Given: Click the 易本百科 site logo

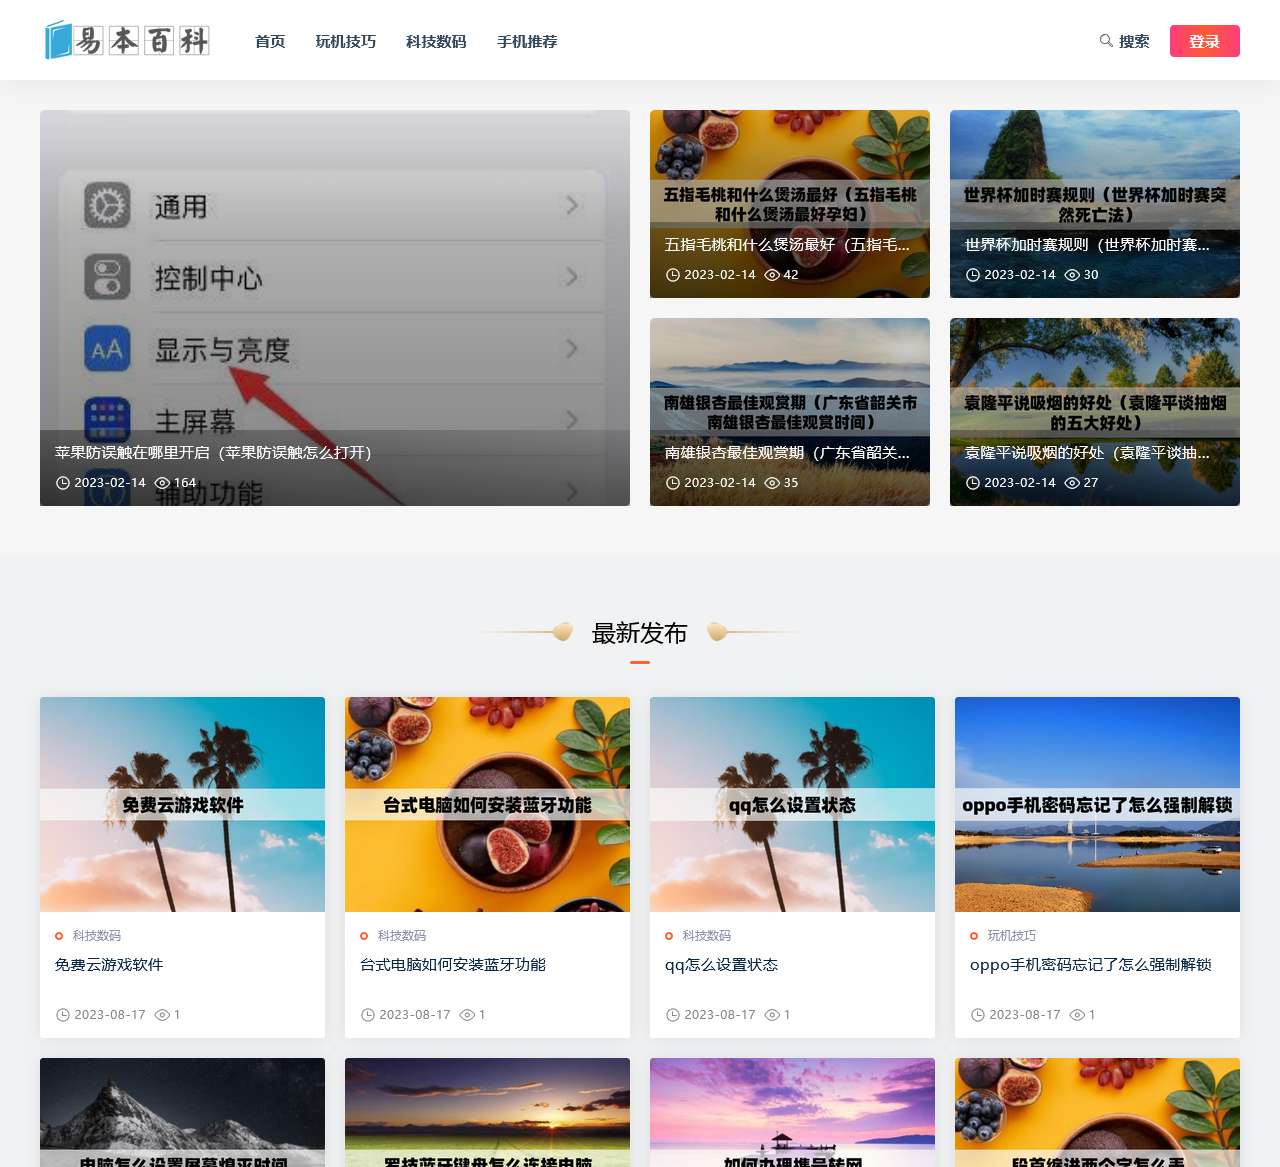Looking at the screenshot, I should point(127,40).
